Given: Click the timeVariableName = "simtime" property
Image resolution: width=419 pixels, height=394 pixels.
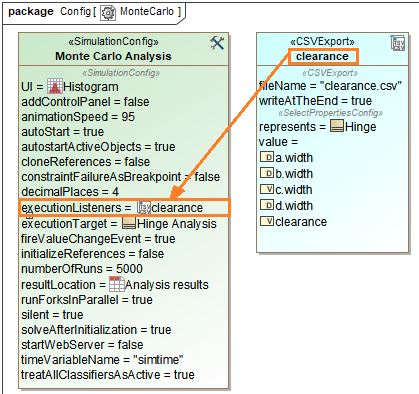Looking at the screenshot, I should (102, 360).
